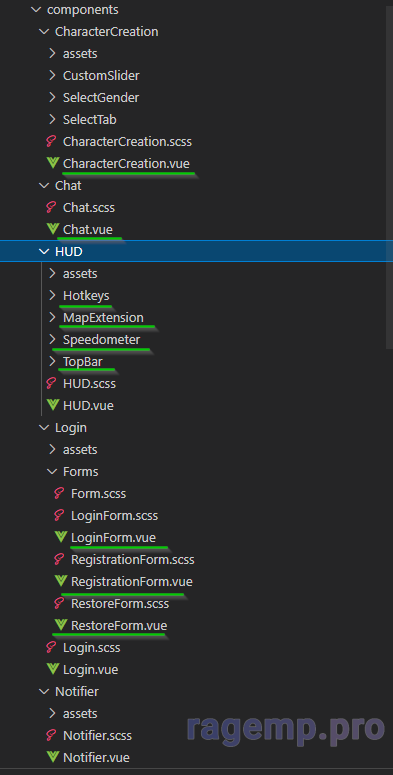Click the vertical scrollbar in explorer

[389, 175]
